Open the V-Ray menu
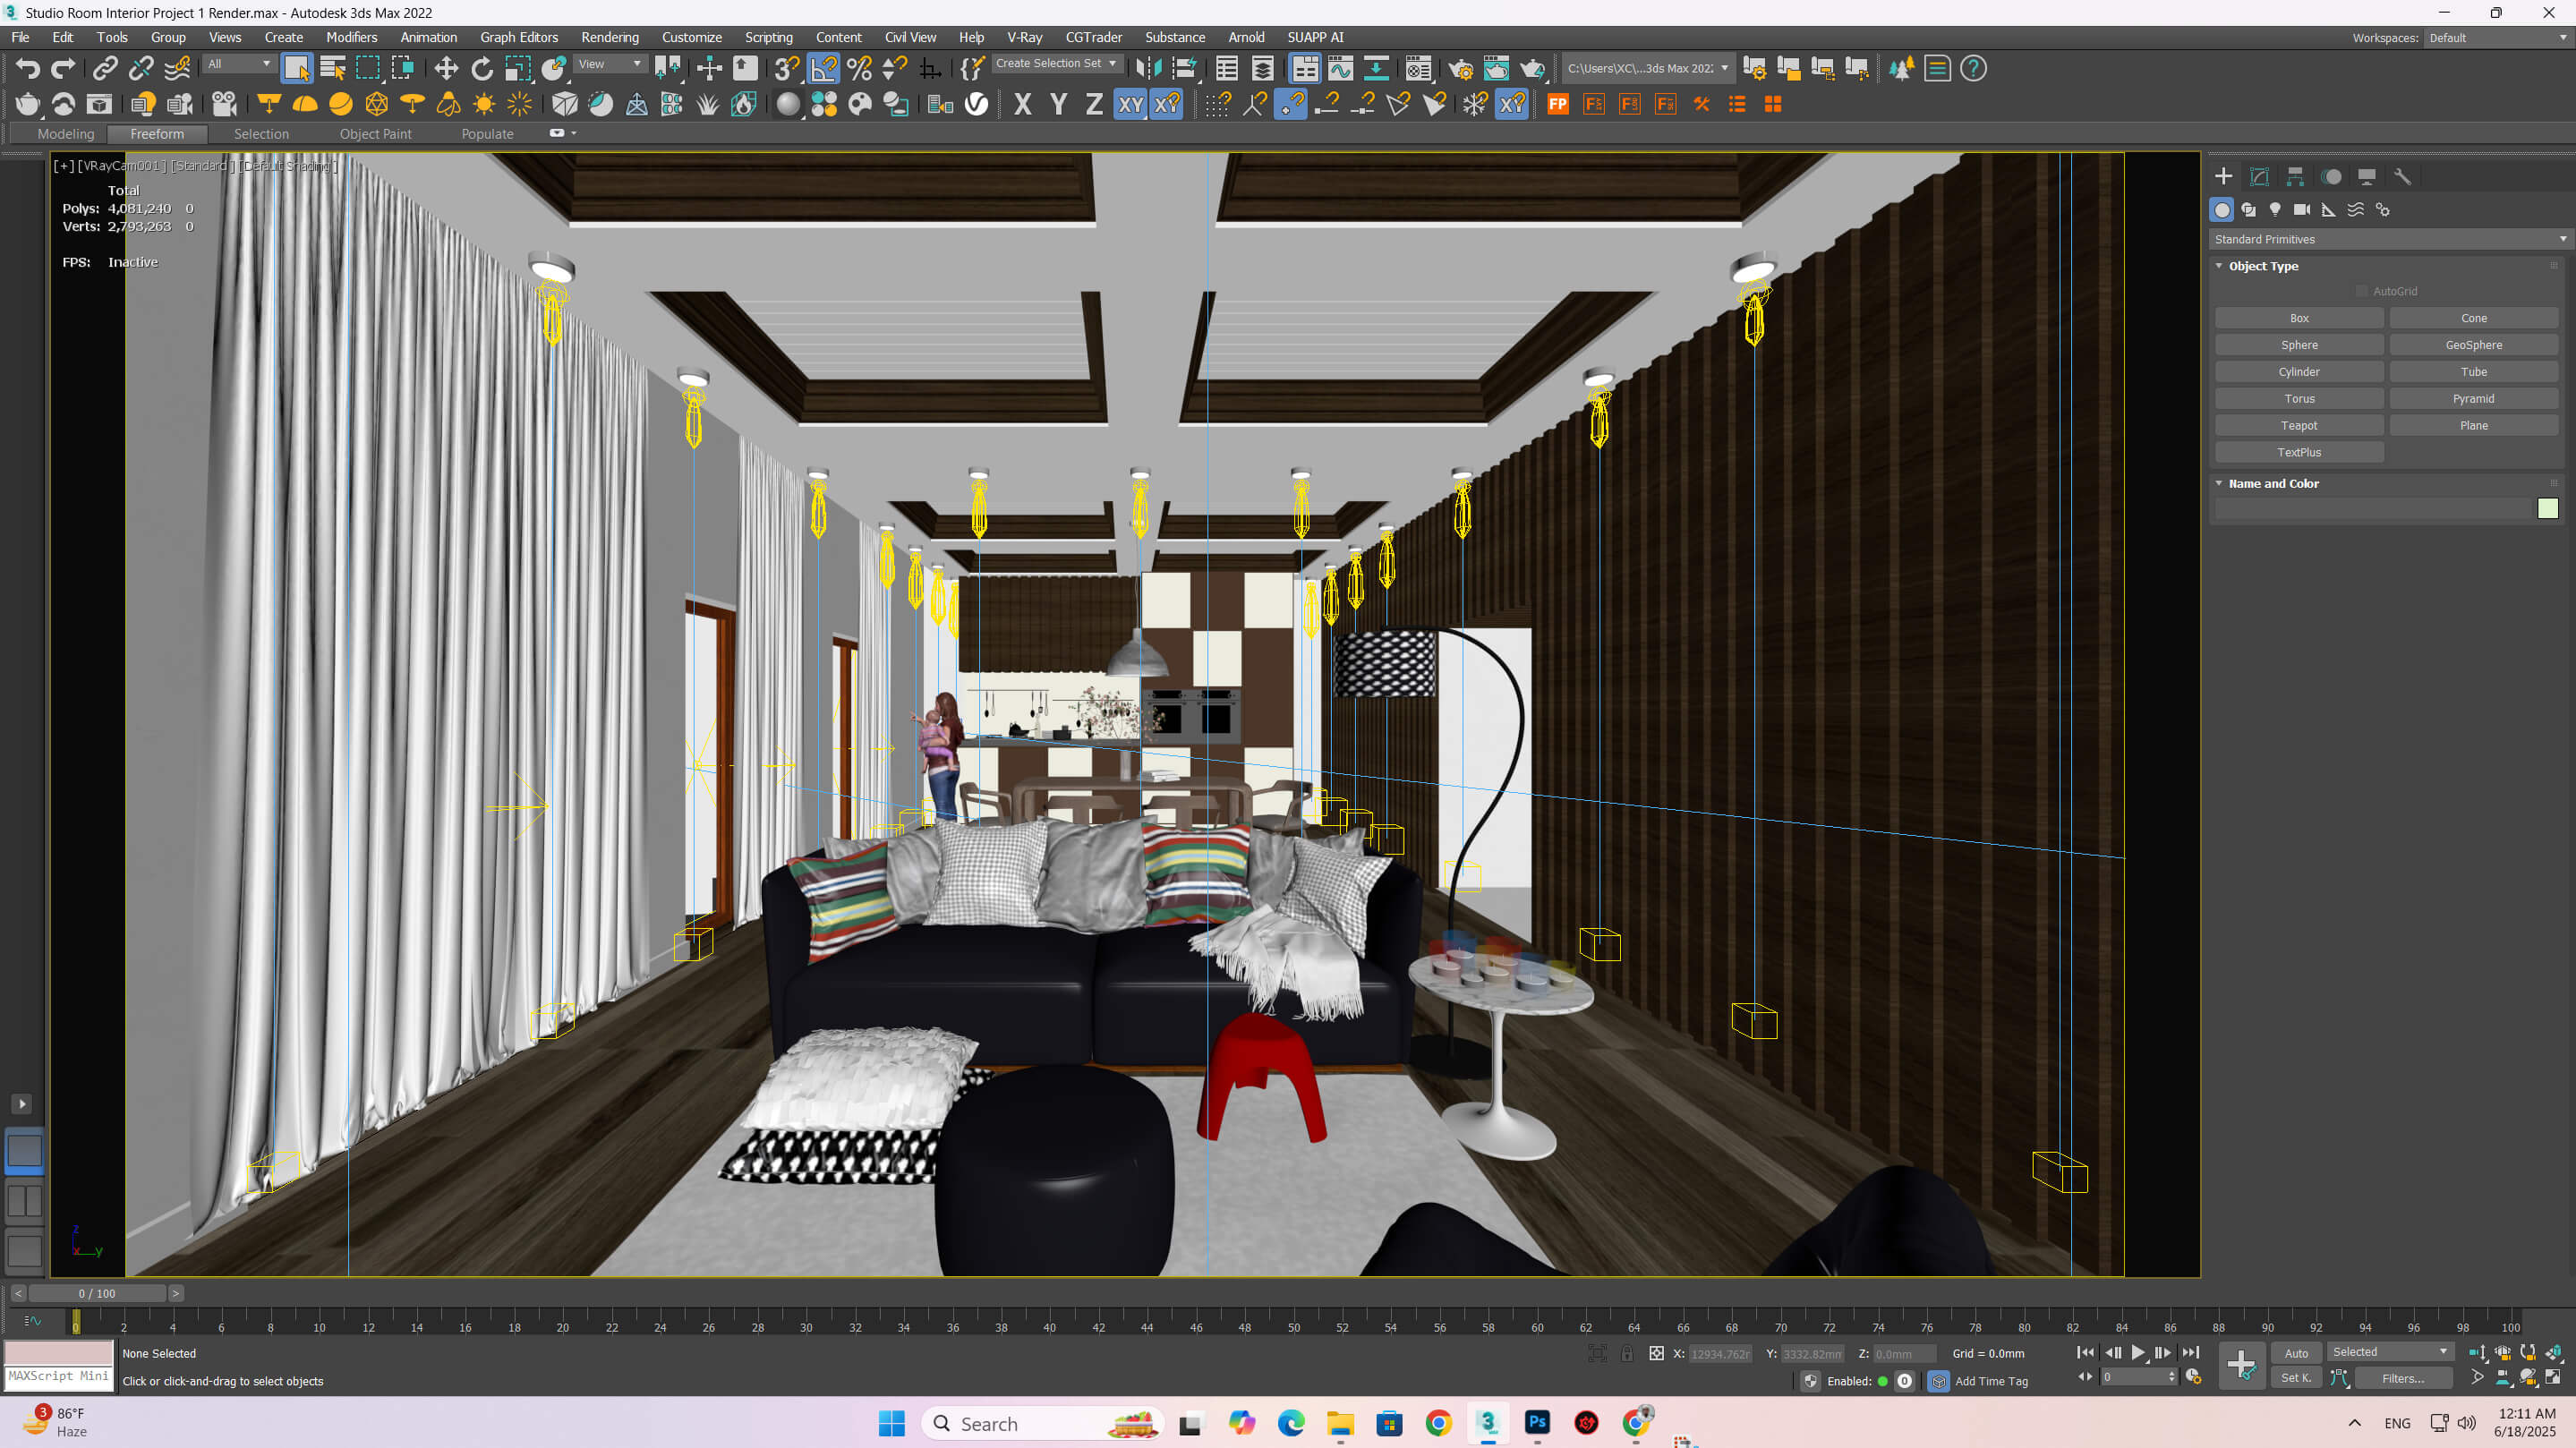This screenshot has height=1448, width=2576. click(x=1024, y=37)
